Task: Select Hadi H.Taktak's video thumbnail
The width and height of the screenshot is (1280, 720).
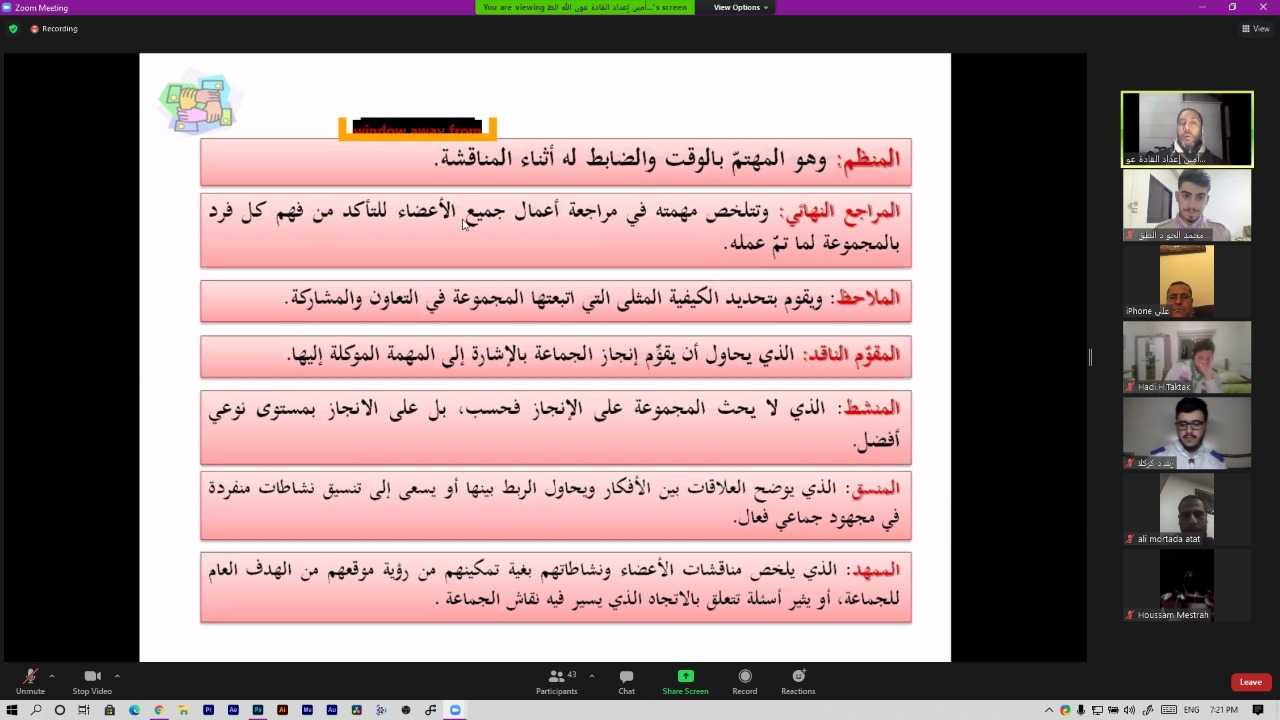Action: click(x=1187, y=357)
